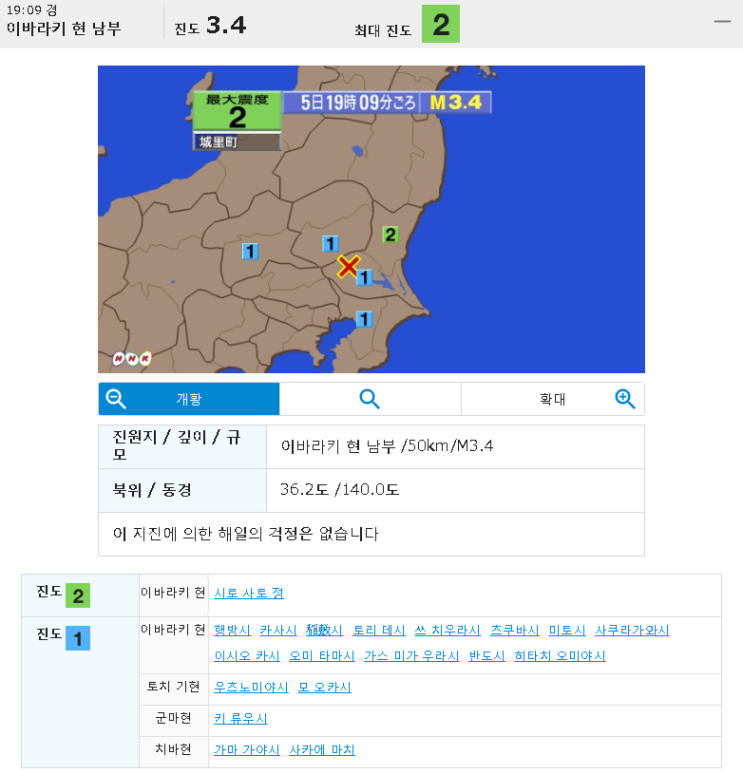
Task: Click the 이바라키 현 남부 /50km/M3.4 cell
Action: pyautogui.click(x=455, y=447)
